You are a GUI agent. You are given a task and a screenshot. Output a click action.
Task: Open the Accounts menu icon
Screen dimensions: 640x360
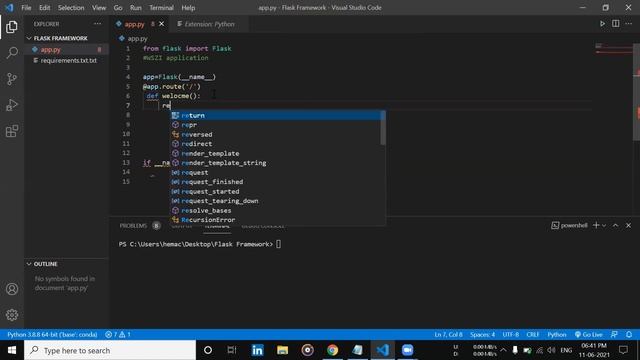pos(12,289)
